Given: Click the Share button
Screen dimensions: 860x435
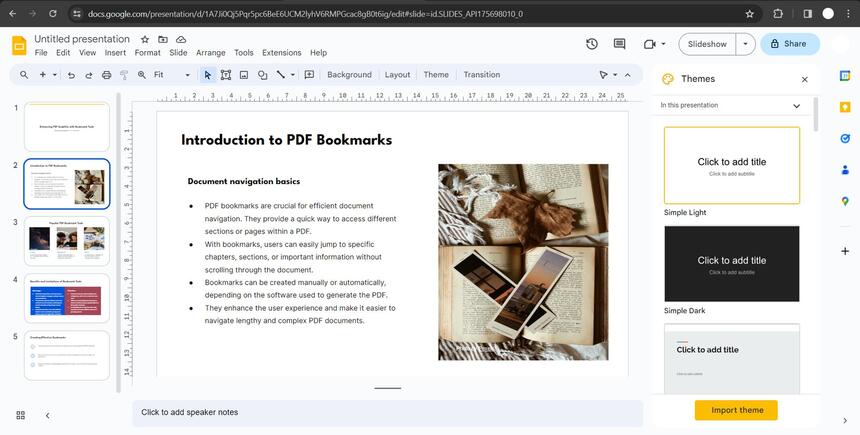Looking at the screenshot, I should [x=789, y=44].
